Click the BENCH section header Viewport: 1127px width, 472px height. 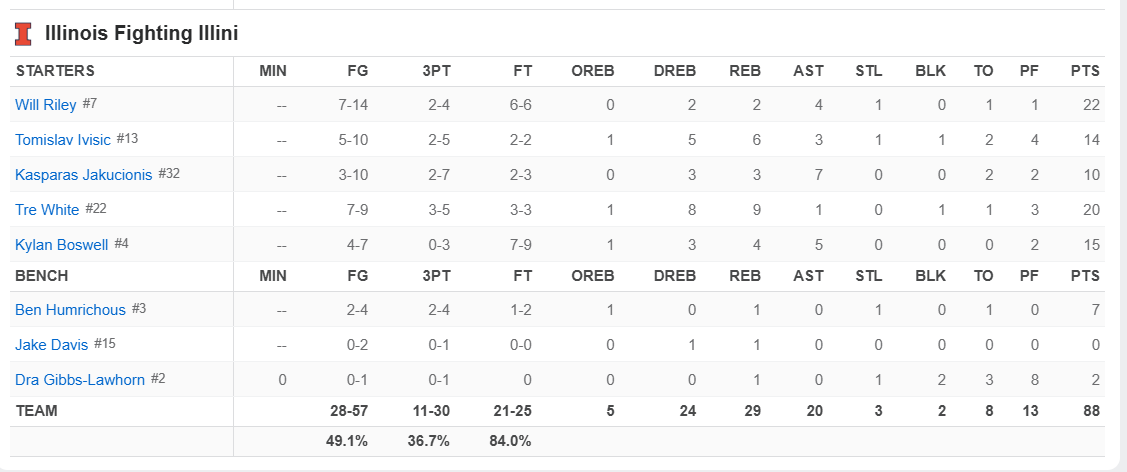(x=42, y=276)
